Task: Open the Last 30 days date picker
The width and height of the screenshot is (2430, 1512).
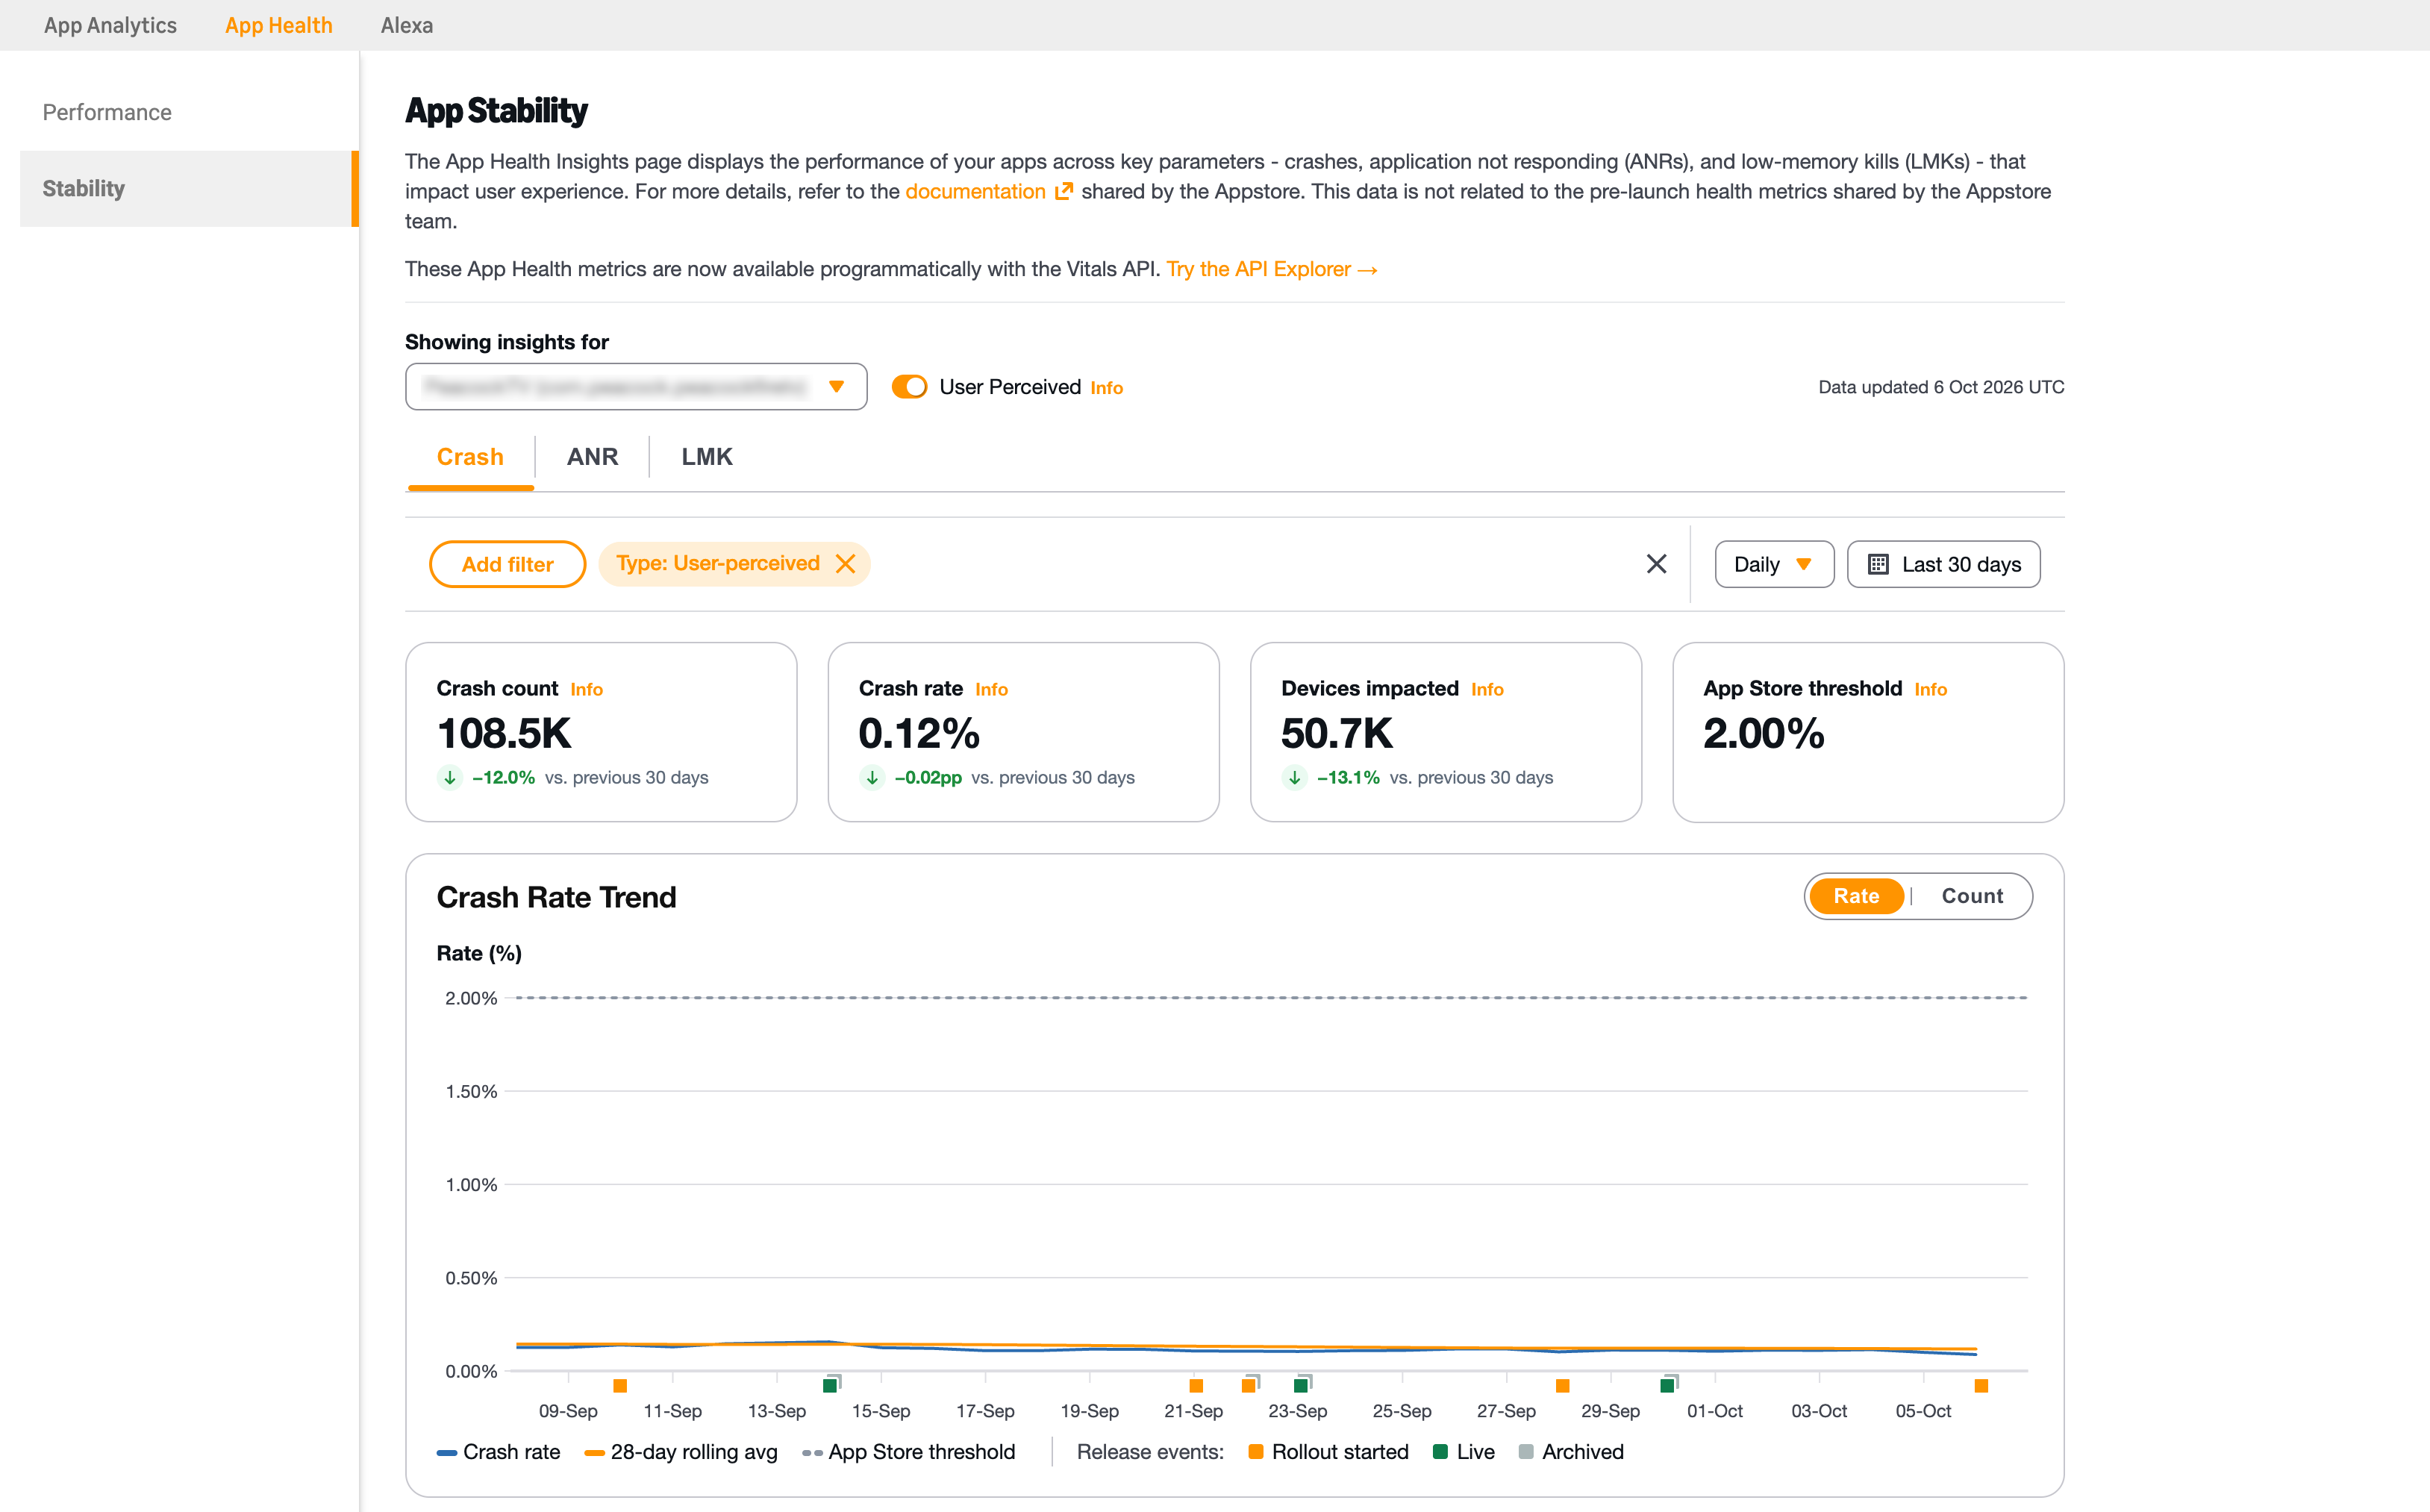Action: click(1943, 564)
